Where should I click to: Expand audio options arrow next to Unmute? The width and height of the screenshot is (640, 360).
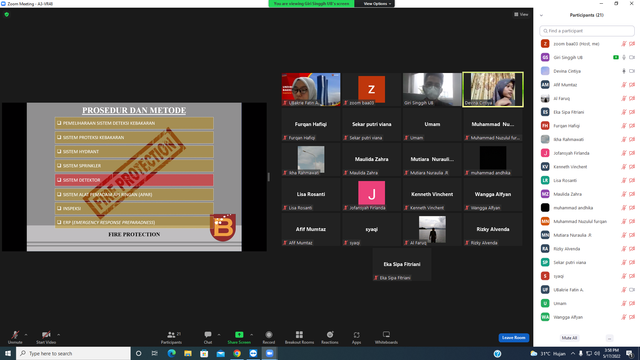[x=26, y=335]
